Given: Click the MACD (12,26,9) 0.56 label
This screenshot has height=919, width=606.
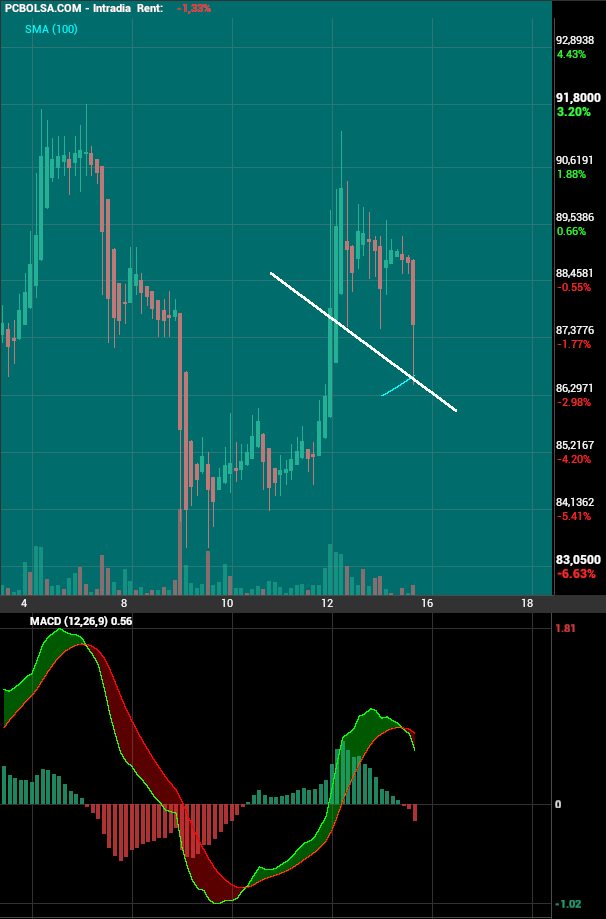Looking at the screenshot, I should pyautogui.click(x=81, y=621).
